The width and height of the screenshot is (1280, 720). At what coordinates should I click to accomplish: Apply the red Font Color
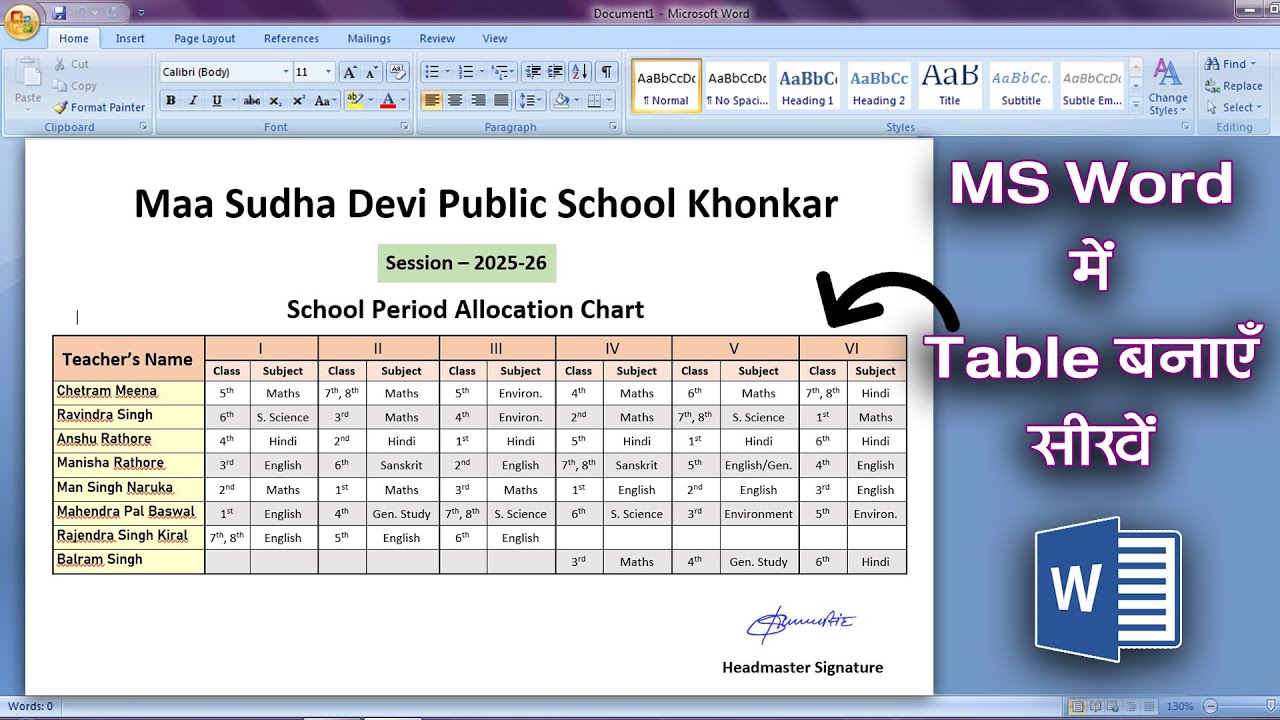pyautogui.click(x=388, y=100)
